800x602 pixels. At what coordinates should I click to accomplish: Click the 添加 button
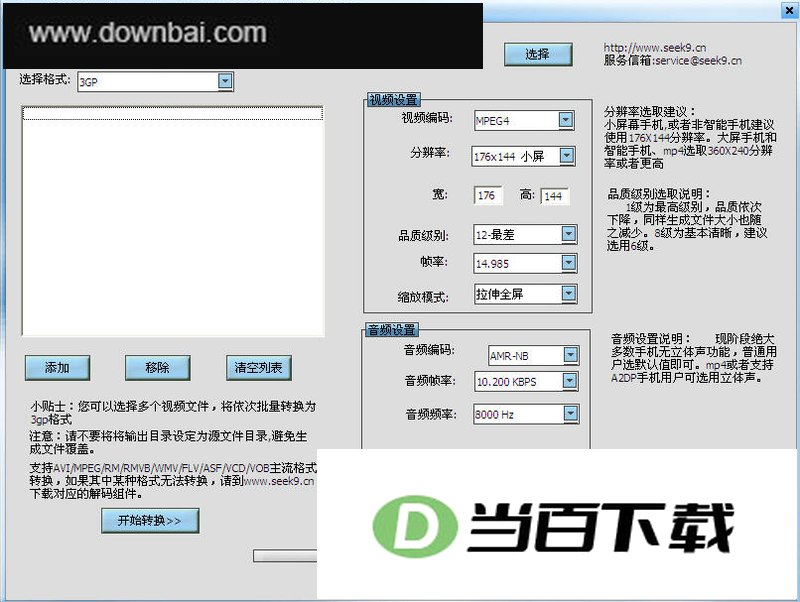tap(57, 368)
